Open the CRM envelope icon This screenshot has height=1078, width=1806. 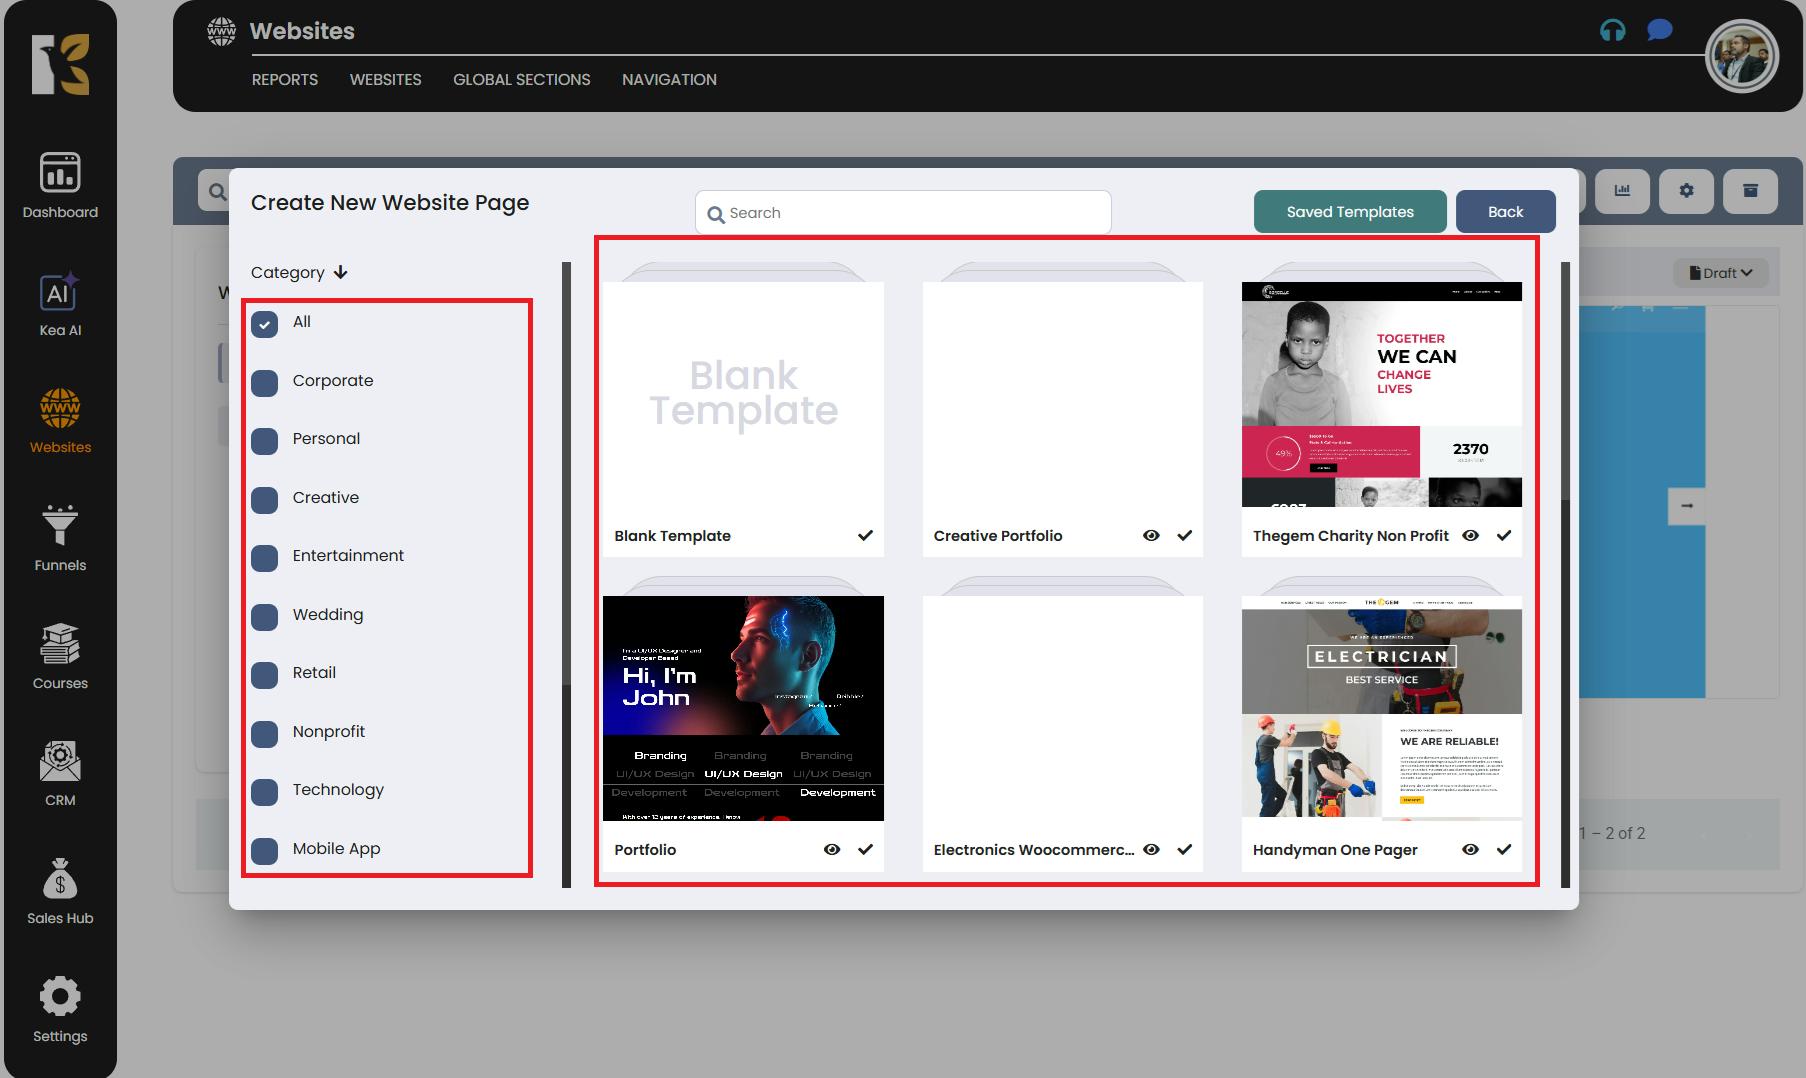coord(59,762)
